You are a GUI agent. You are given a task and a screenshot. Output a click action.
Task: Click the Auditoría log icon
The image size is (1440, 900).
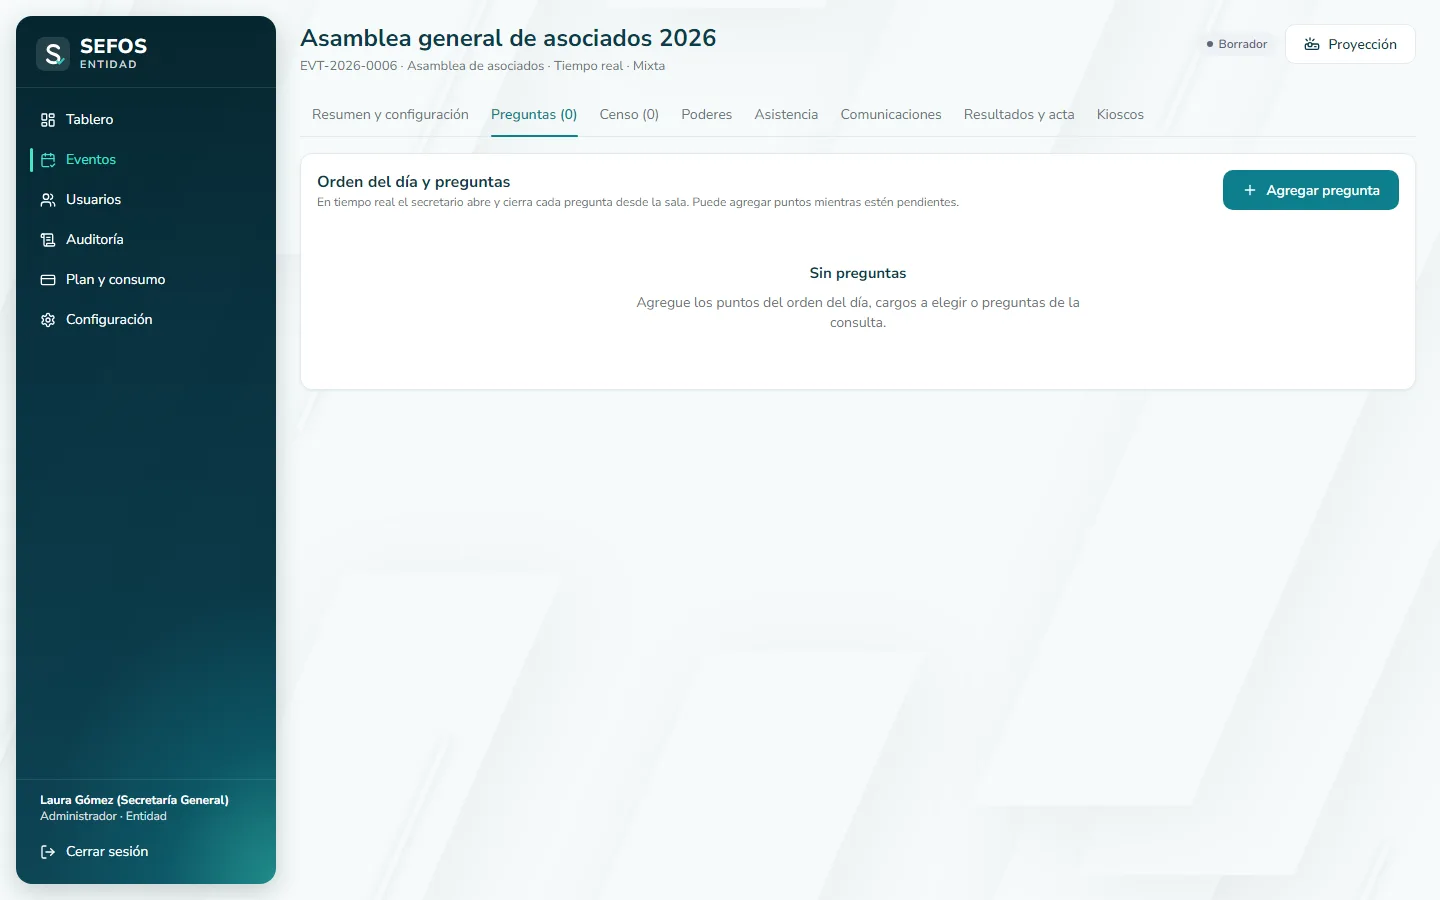click(x=48, y=240)
